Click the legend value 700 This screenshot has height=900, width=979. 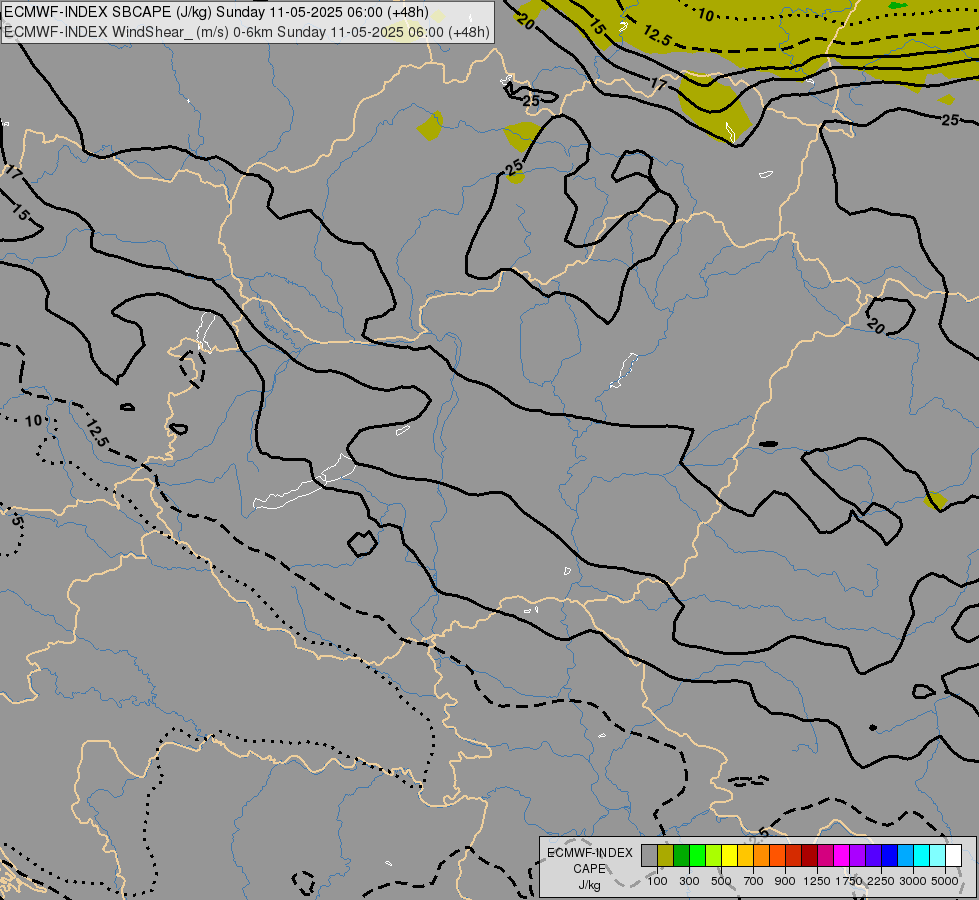754,881
